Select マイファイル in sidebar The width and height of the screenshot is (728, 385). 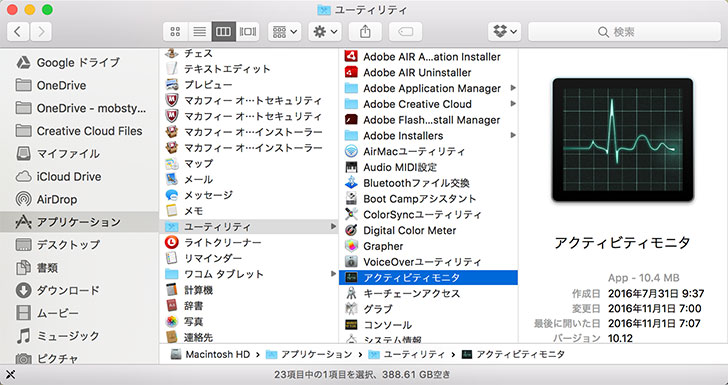[x=79, y=153]
